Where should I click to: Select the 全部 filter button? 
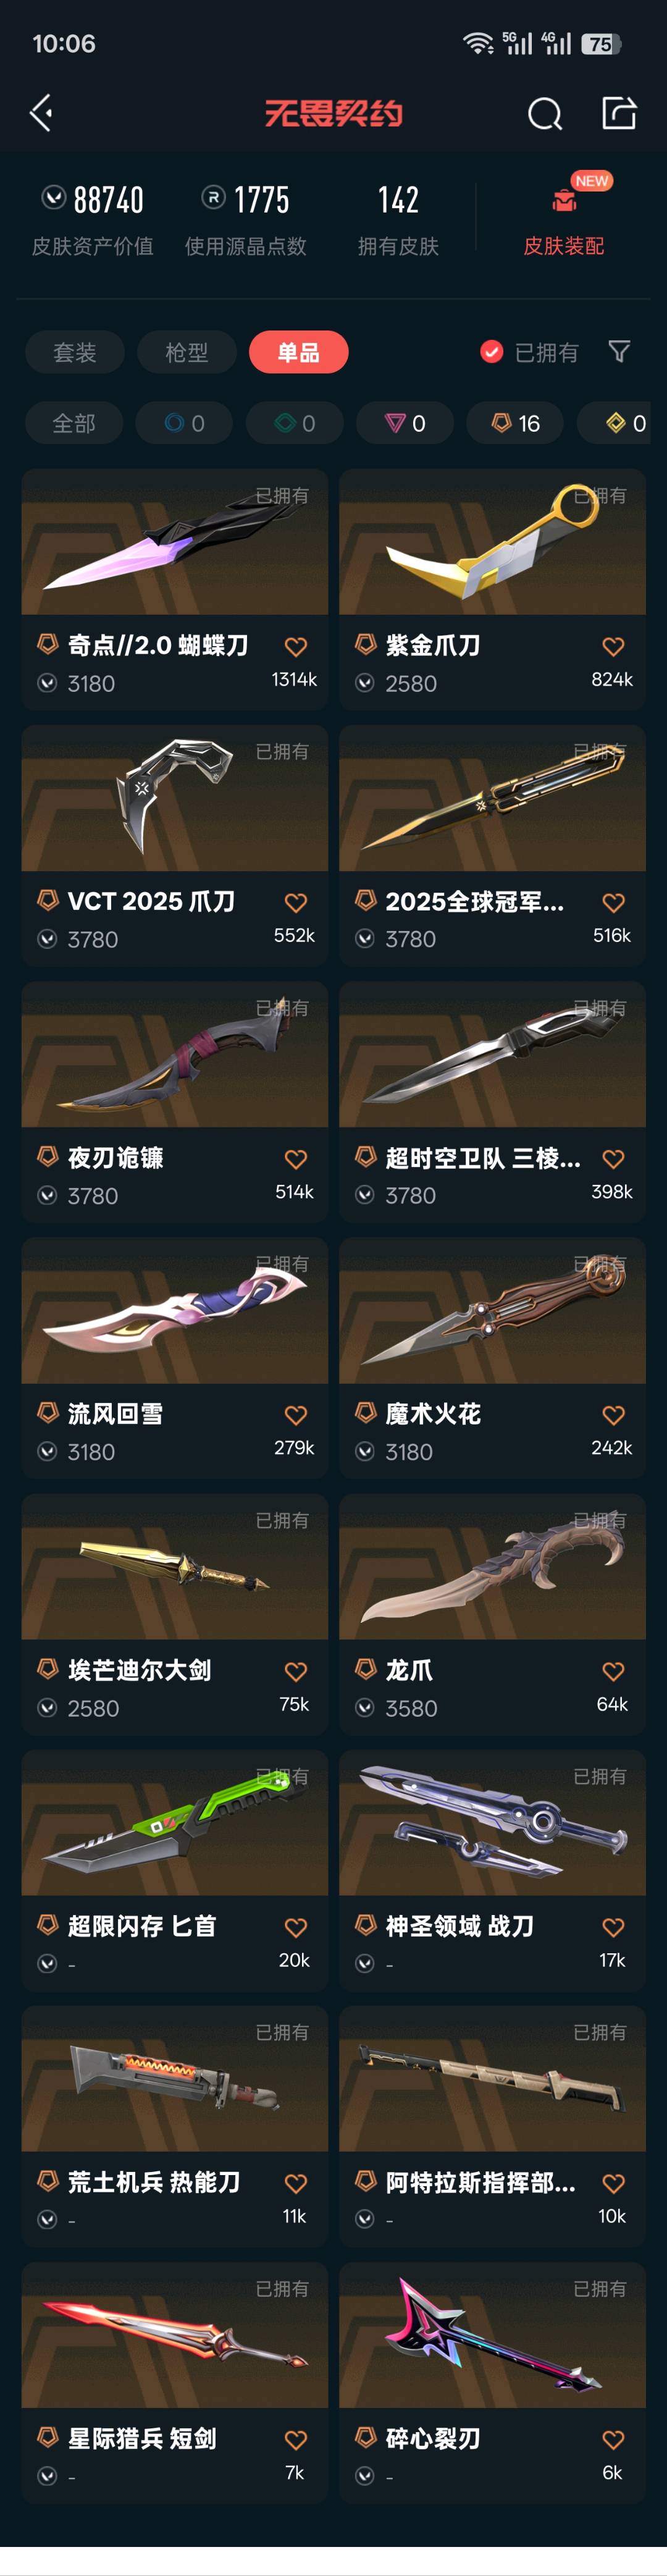pyautogui.click(x=74, y=423)
